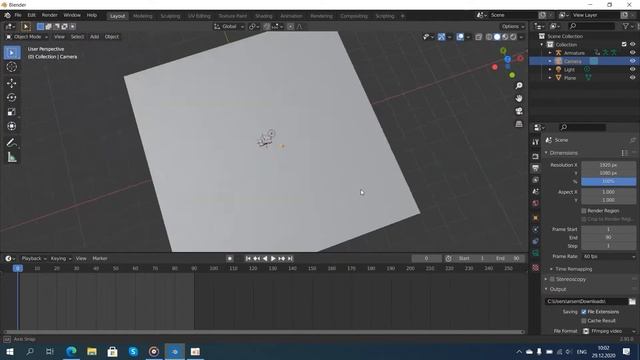Select the Rotate tool
This screenshot has width=640, height=360.
[12, 98]
